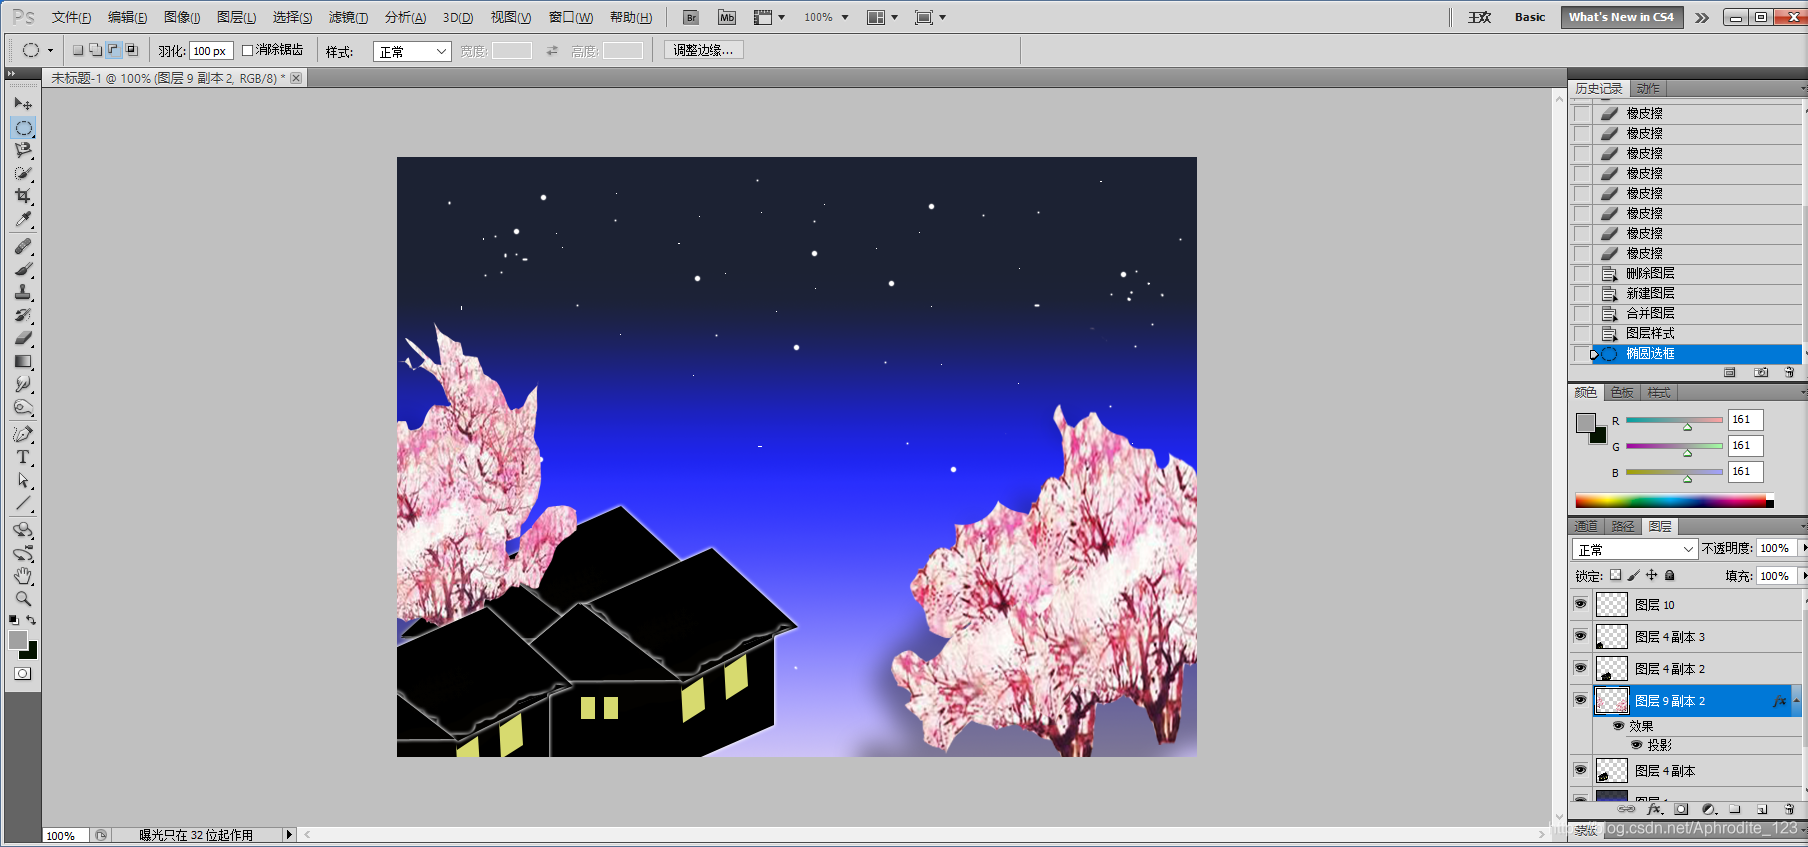Expand workspace switcher double arrow

(1702, 17)
